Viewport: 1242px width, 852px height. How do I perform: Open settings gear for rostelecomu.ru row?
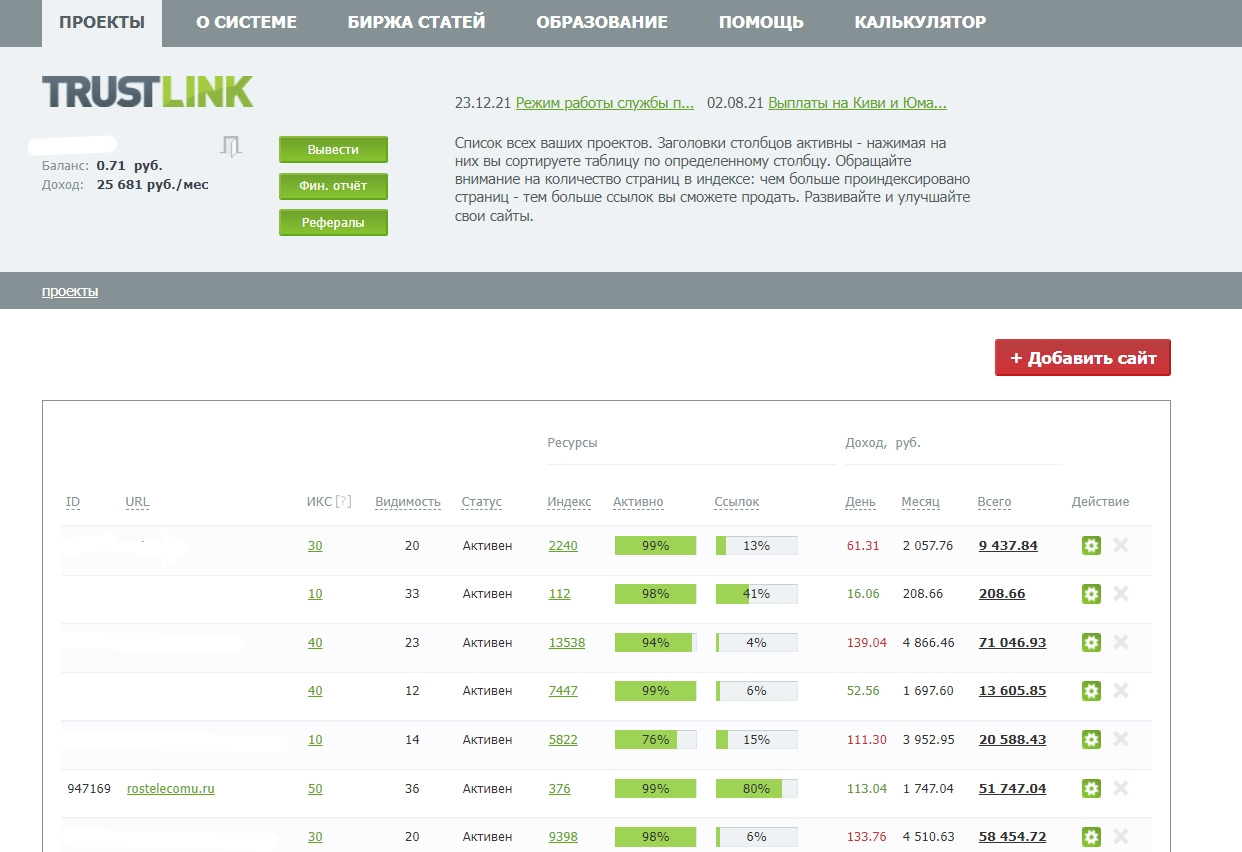1091,788
